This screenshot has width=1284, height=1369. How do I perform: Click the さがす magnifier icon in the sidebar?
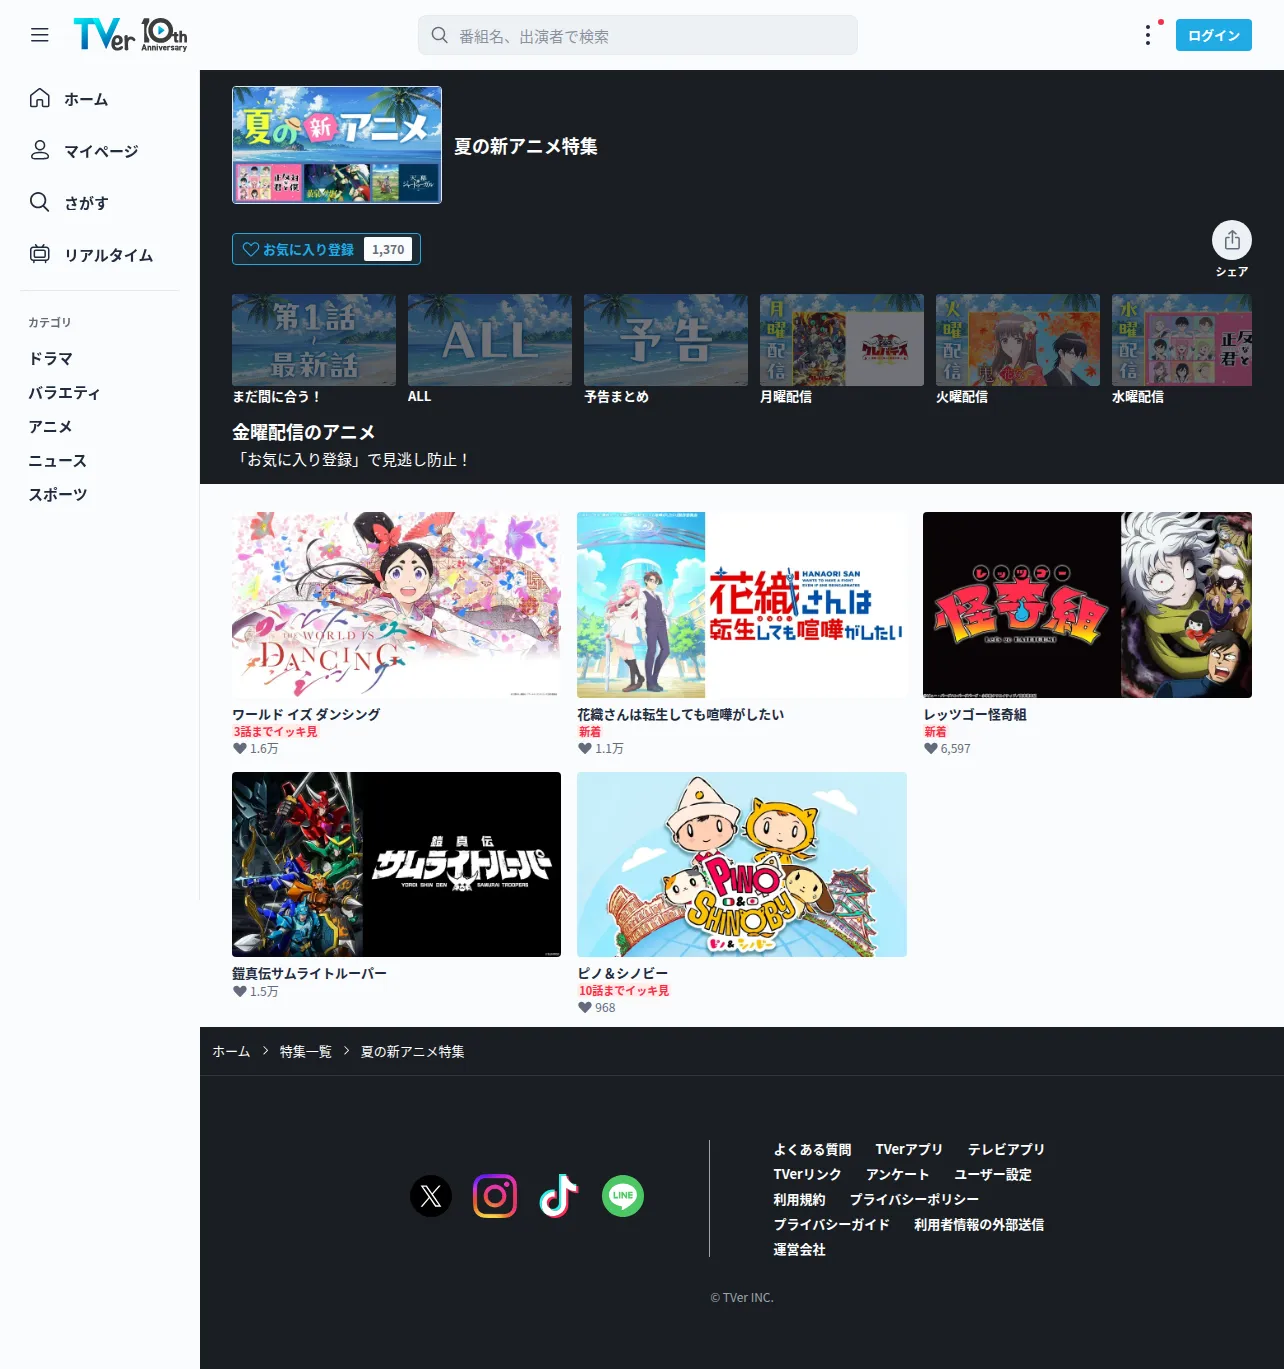(x=40, y=202)
